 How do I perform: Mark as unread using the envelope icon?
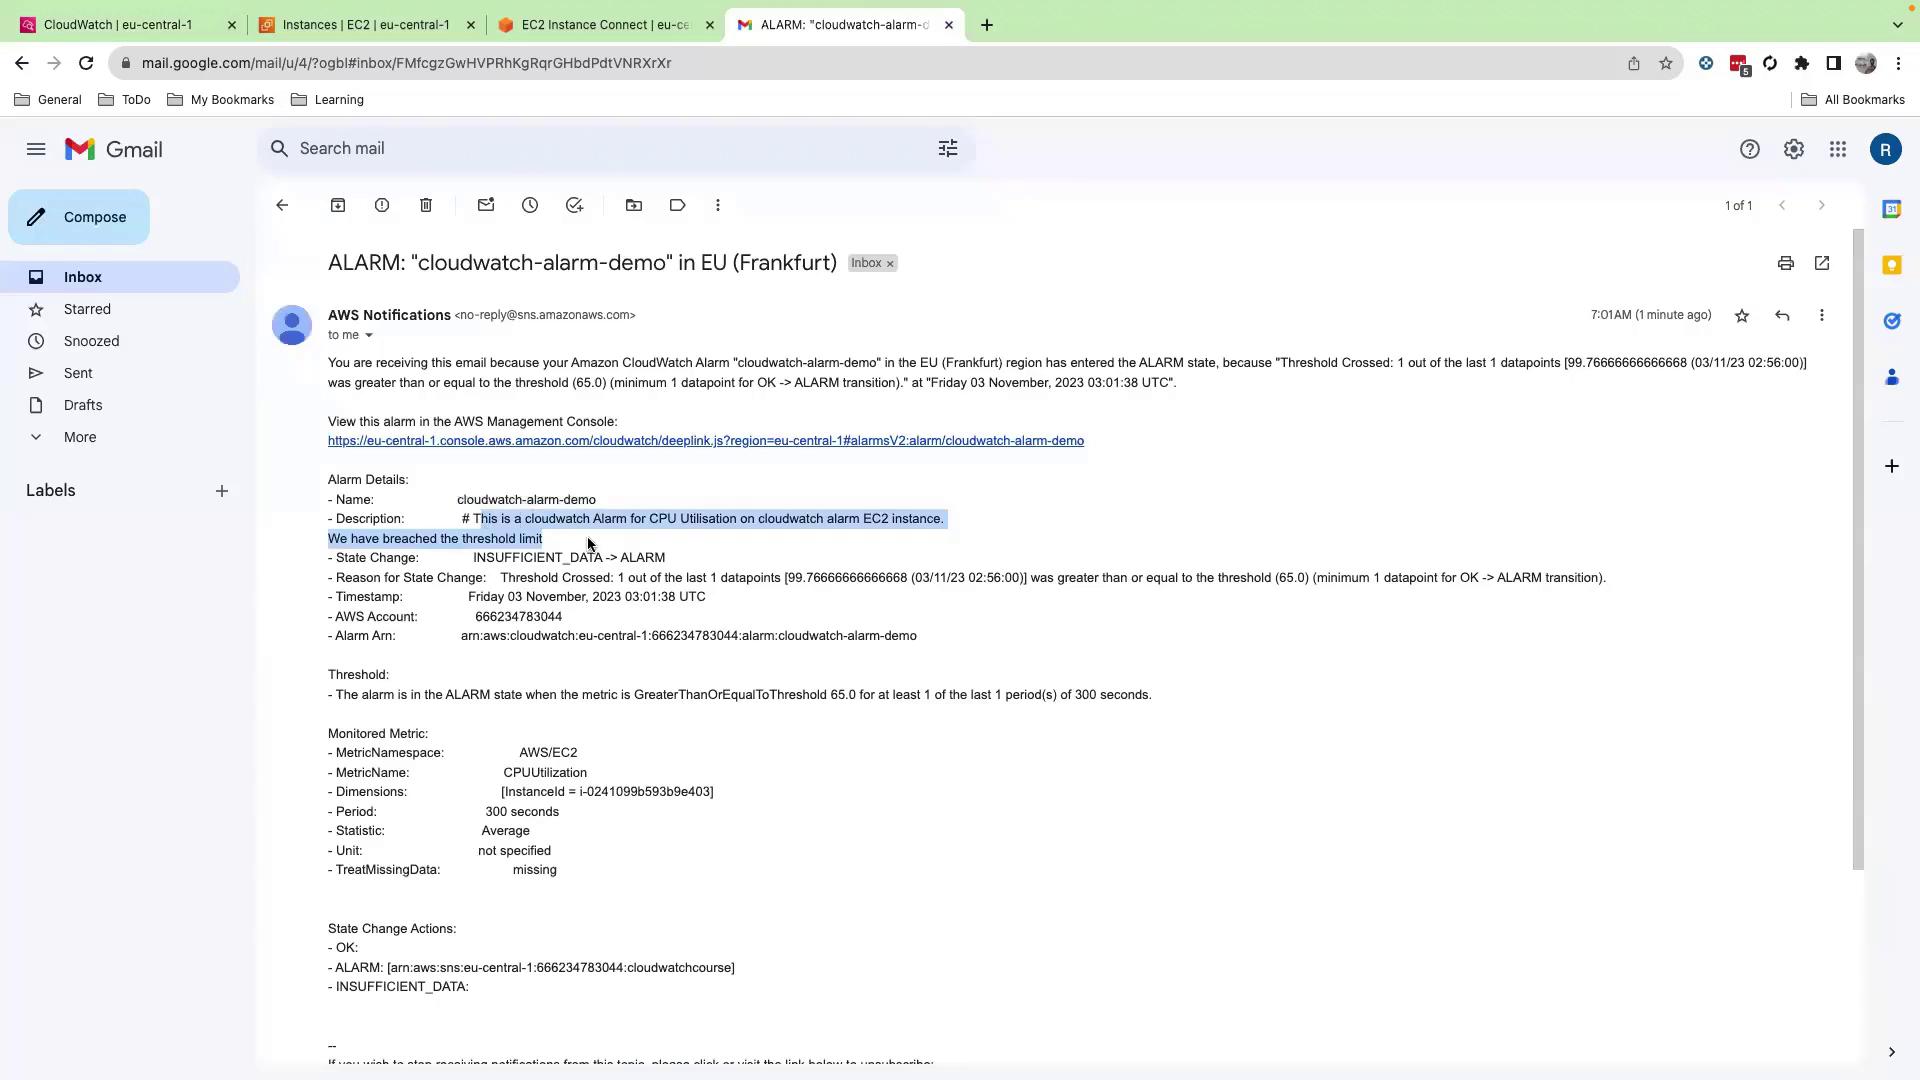pyautogui.click(x=486, y=205)
